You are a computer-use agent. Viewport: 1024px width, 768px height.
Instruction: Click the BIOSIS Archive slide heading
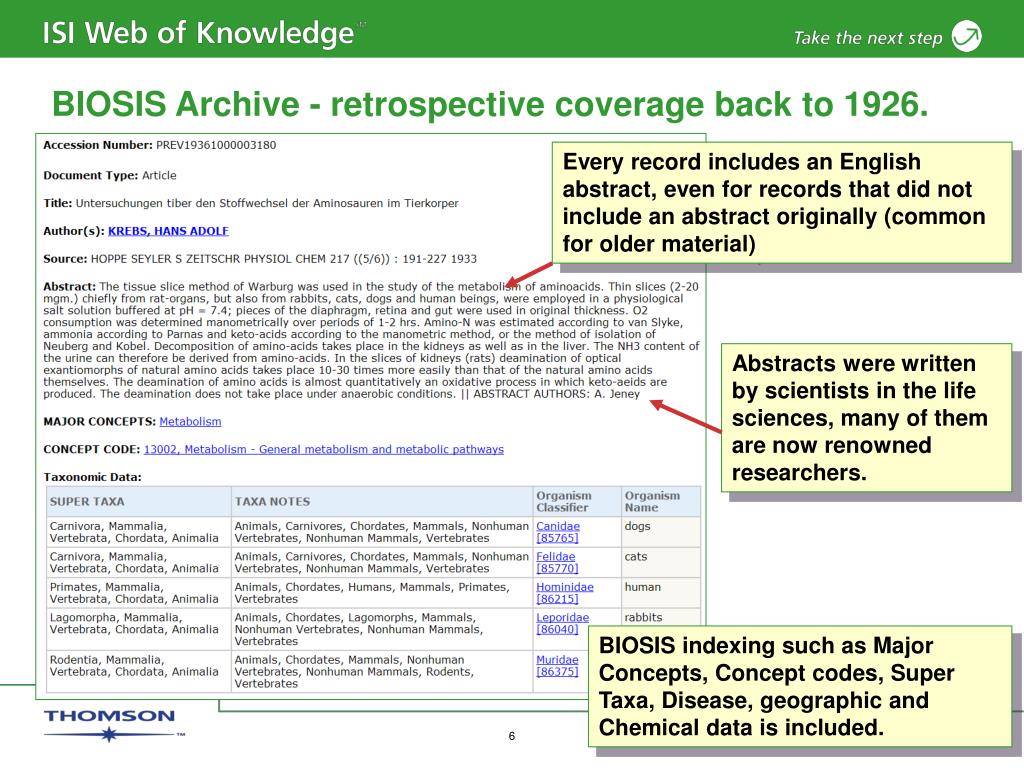coord(490,104)
